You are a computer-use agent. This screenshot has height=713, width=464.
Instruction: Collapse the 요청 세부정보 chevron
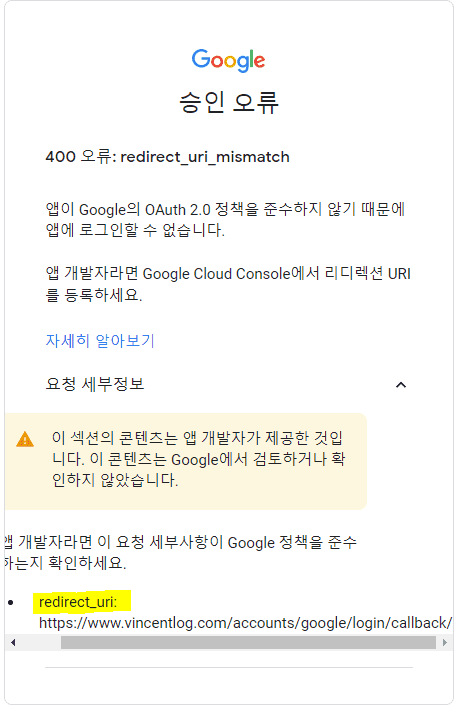click(x=401, y=385)
